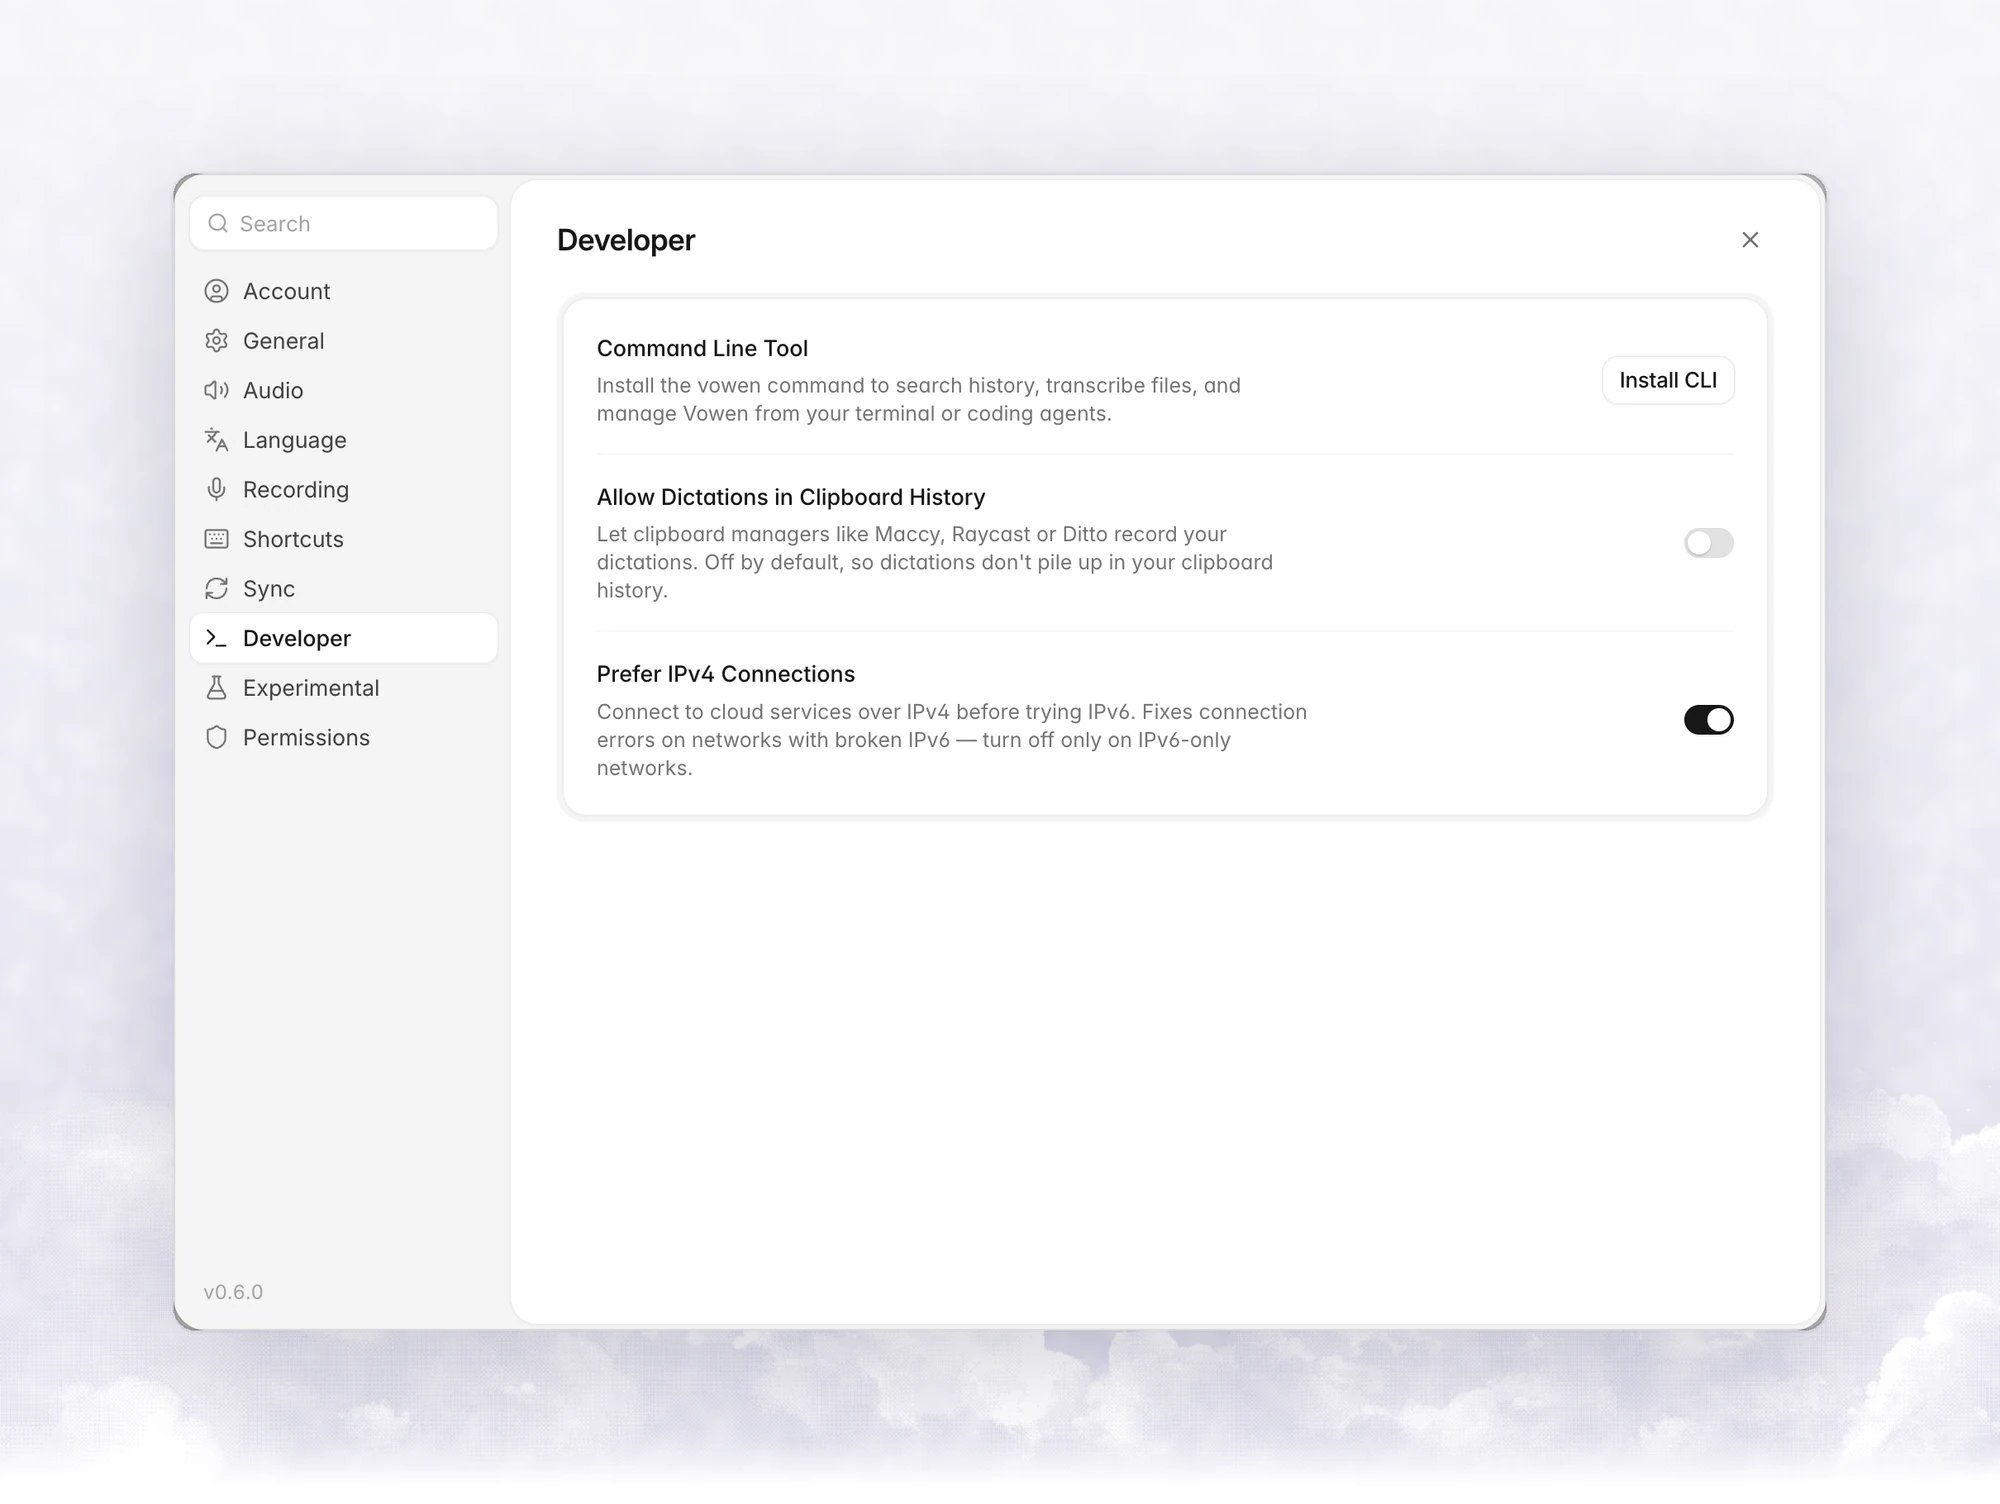Click the magnifier icon in search box
The height and width of the screenshot is (1504, 2000).
(x=218, y=223)
